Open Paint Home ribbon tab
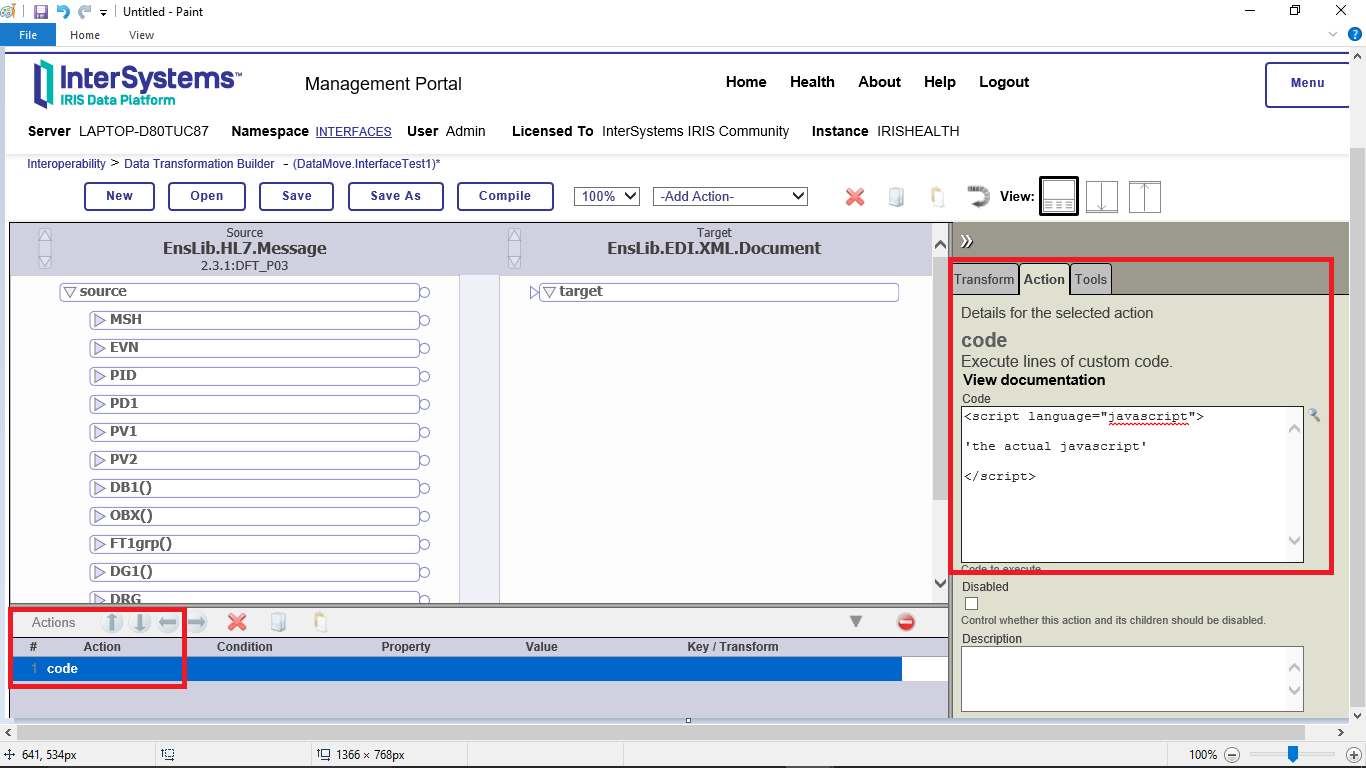This screenshot has width=1366, height=768. [85, 35]
